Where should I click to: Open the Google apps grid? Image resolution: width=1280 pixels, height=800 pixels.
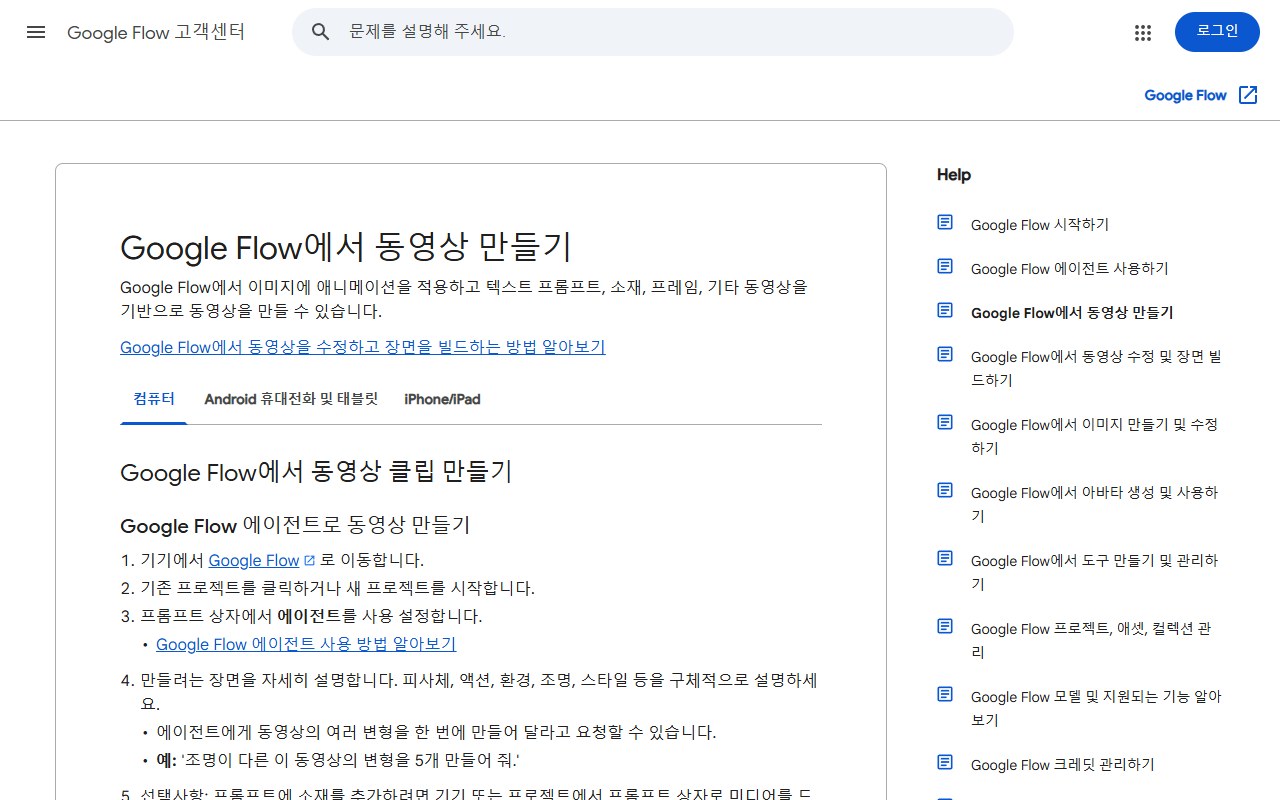[1143, 32]
